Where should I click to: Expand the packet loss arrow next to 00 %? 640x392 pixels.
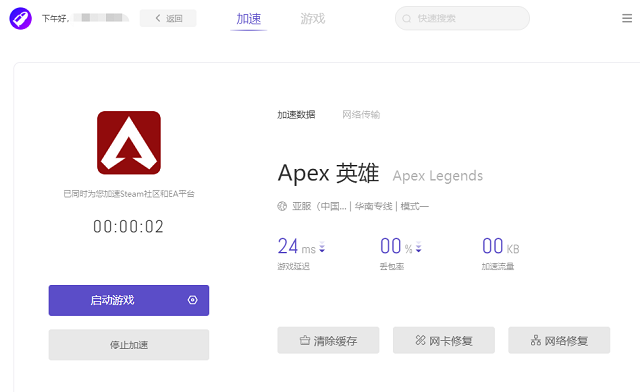418,247
